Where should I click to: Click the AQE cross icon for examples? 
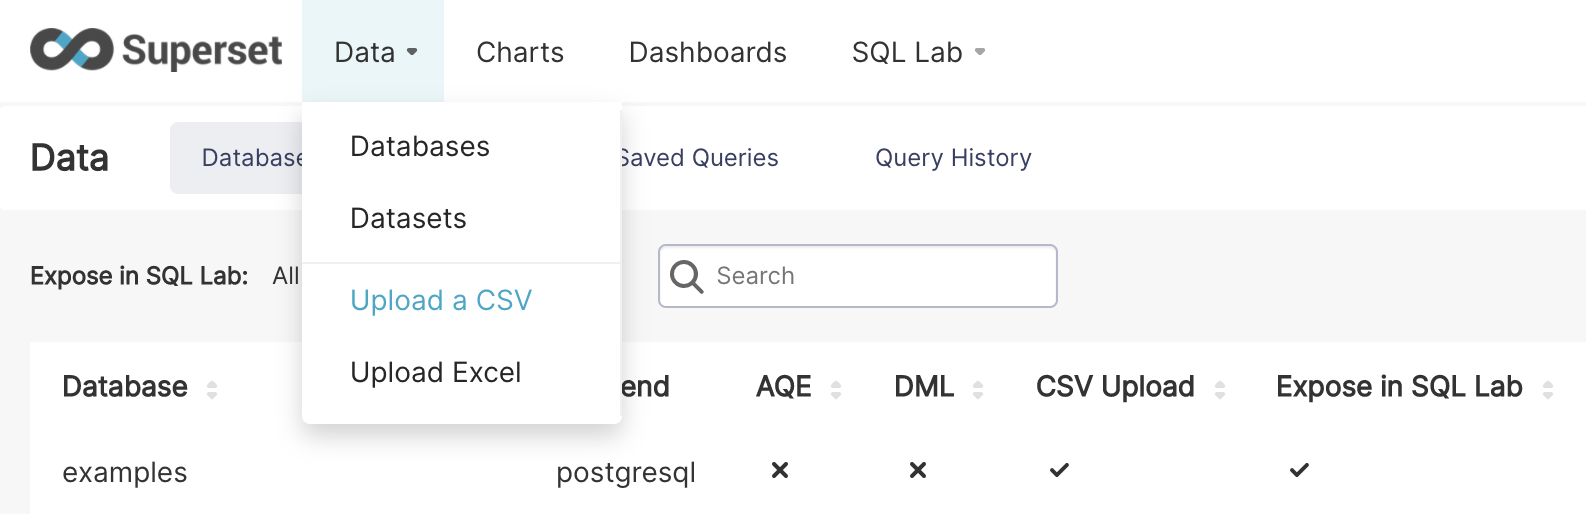pos(780,470)
